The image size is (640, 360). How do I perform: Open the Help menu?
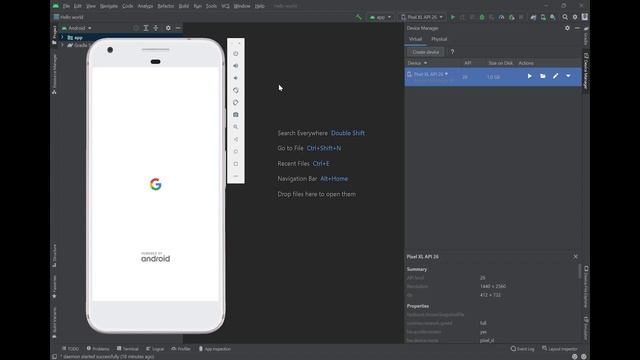[260, 6]
